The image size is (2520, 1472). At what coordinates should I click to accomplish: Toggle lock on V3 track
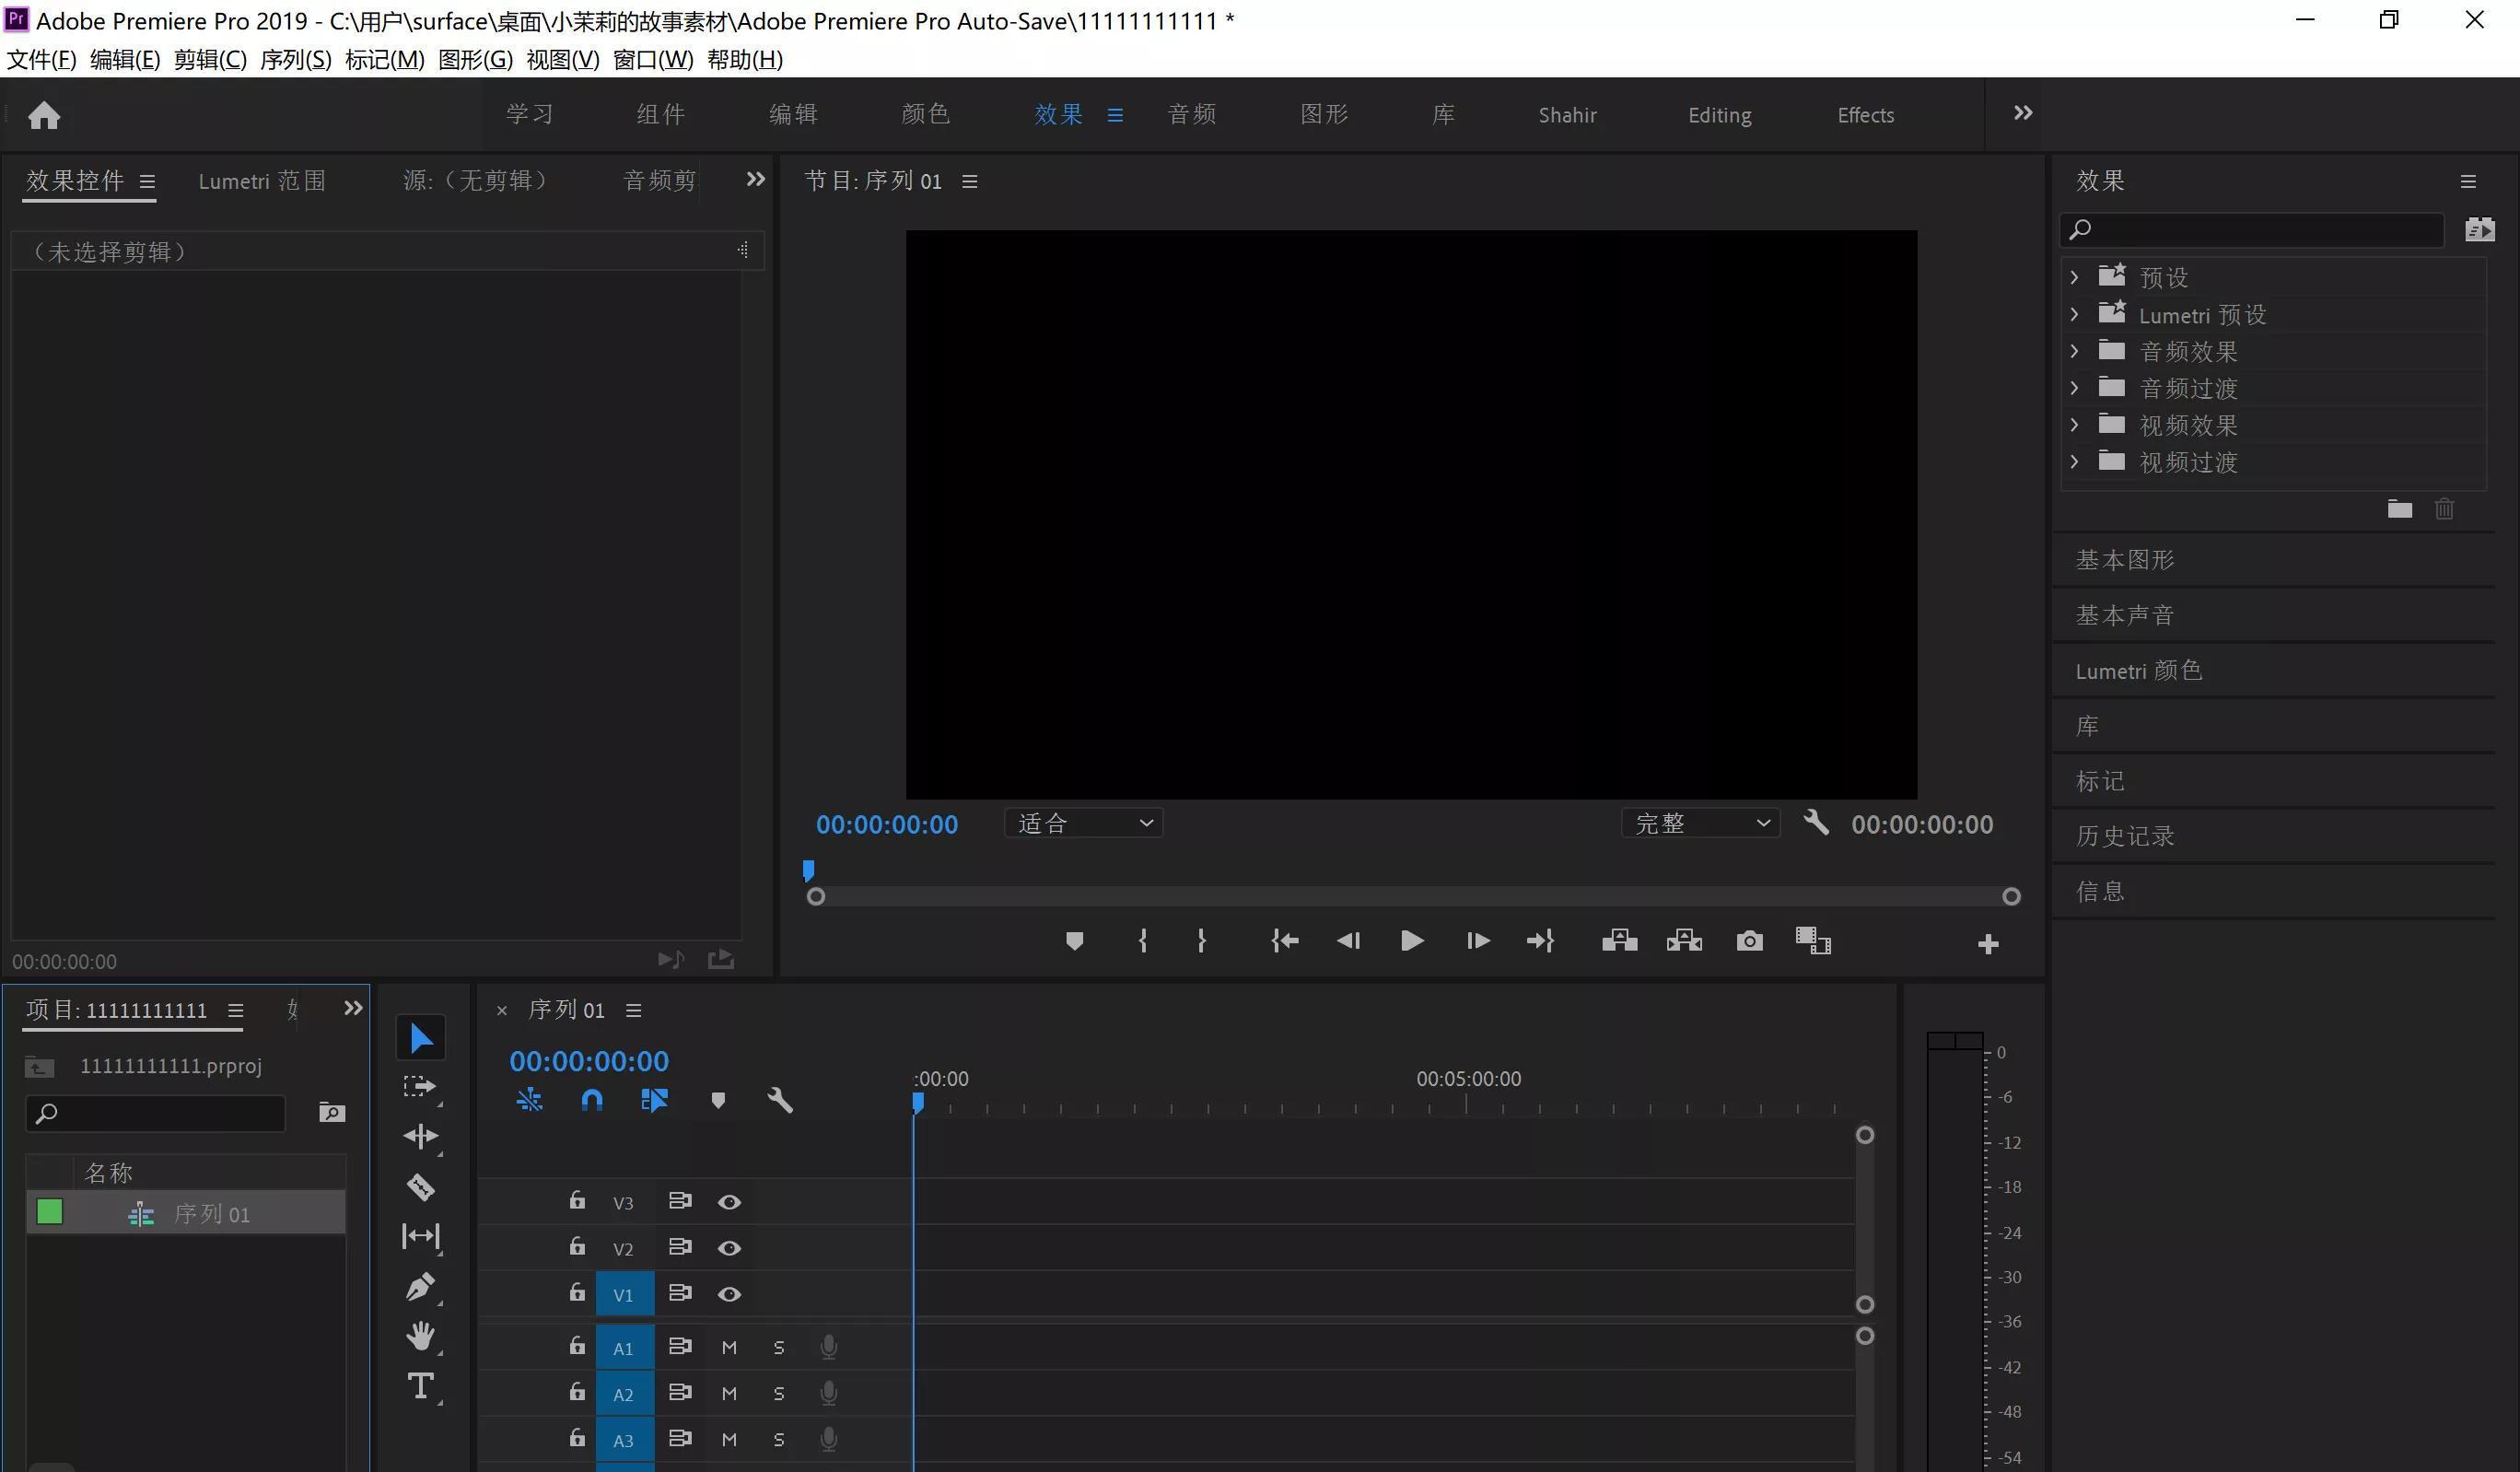click(x=577, y=1200)
